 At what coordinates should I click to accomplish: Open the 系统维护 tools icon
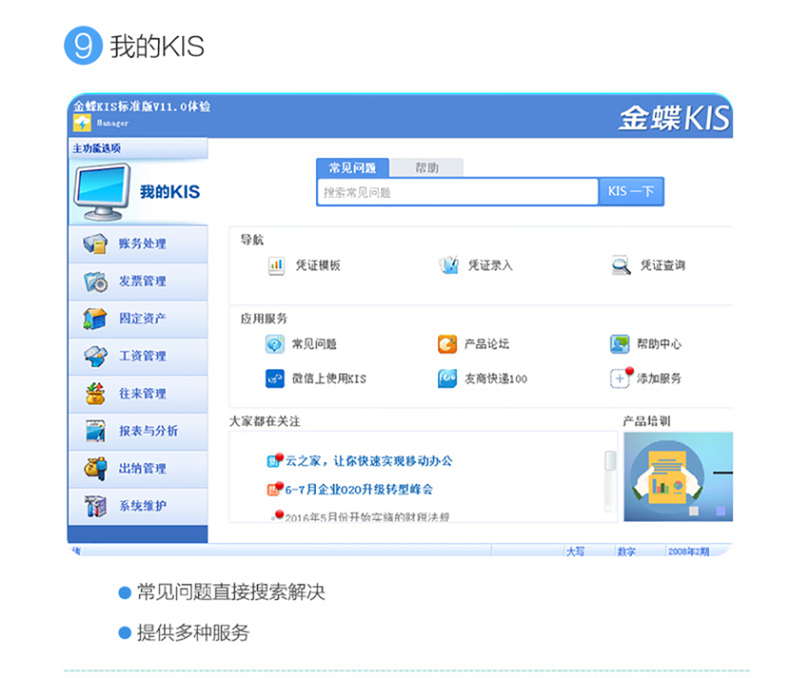(x=95, y=506)
